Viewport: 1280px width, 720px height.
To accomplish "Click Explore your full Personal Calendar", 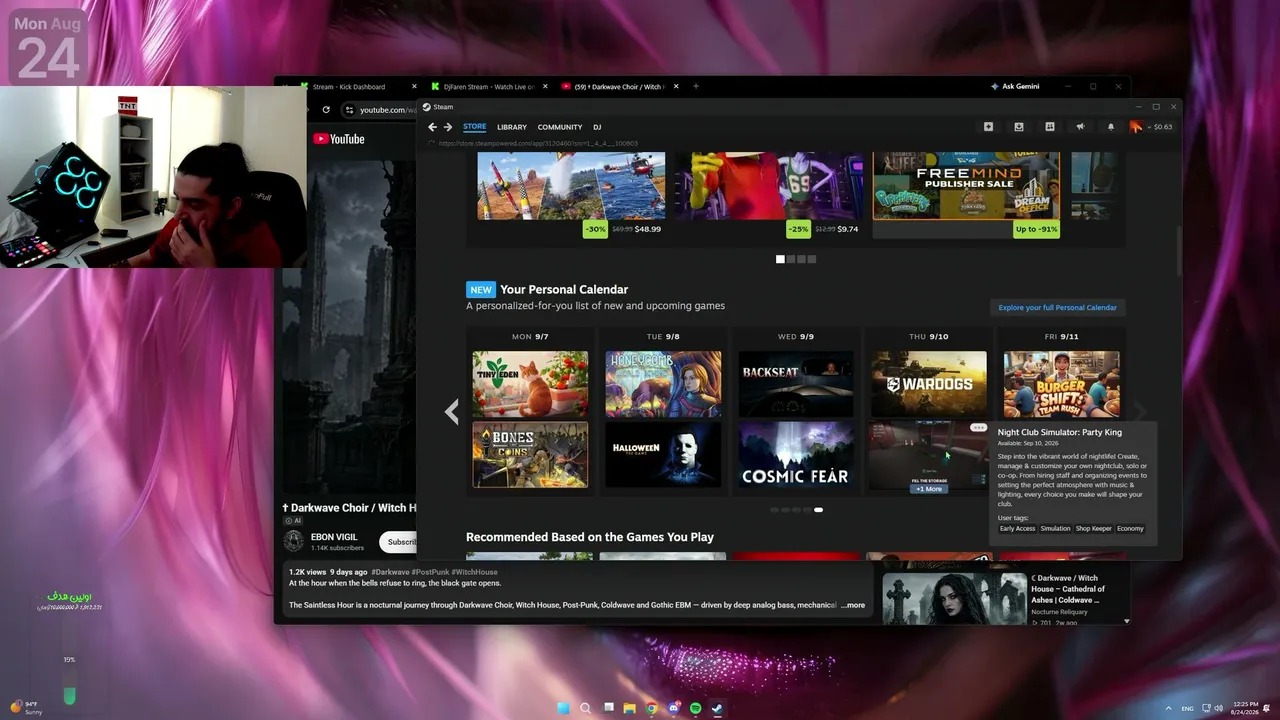I will (x=1057, y=307).
